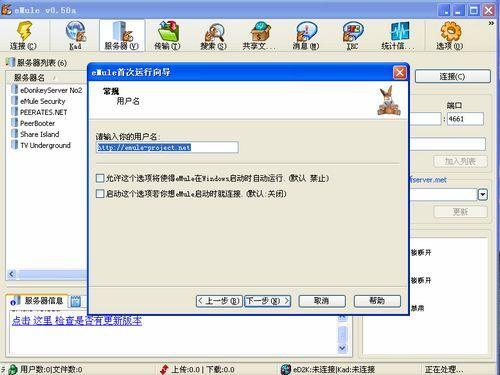The width and height of the screenshot is (500, 375).
Task: Click the server list (服务器列表) header icon
Action: coord(11,62)
